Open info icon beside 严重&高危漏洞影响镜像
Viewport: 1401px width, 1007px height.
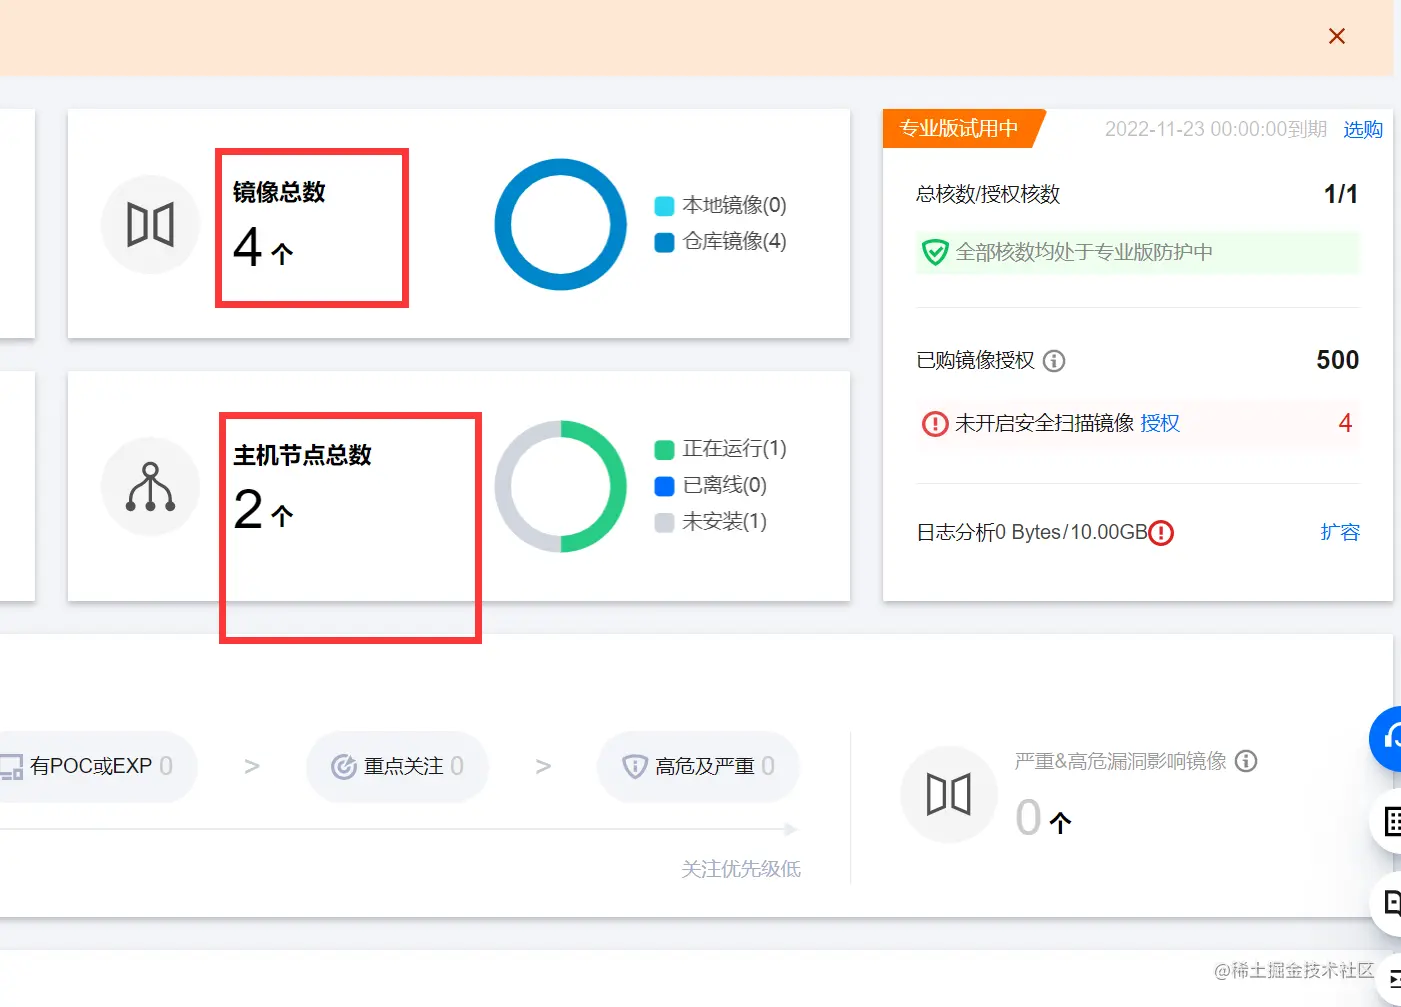(1246, 761)
